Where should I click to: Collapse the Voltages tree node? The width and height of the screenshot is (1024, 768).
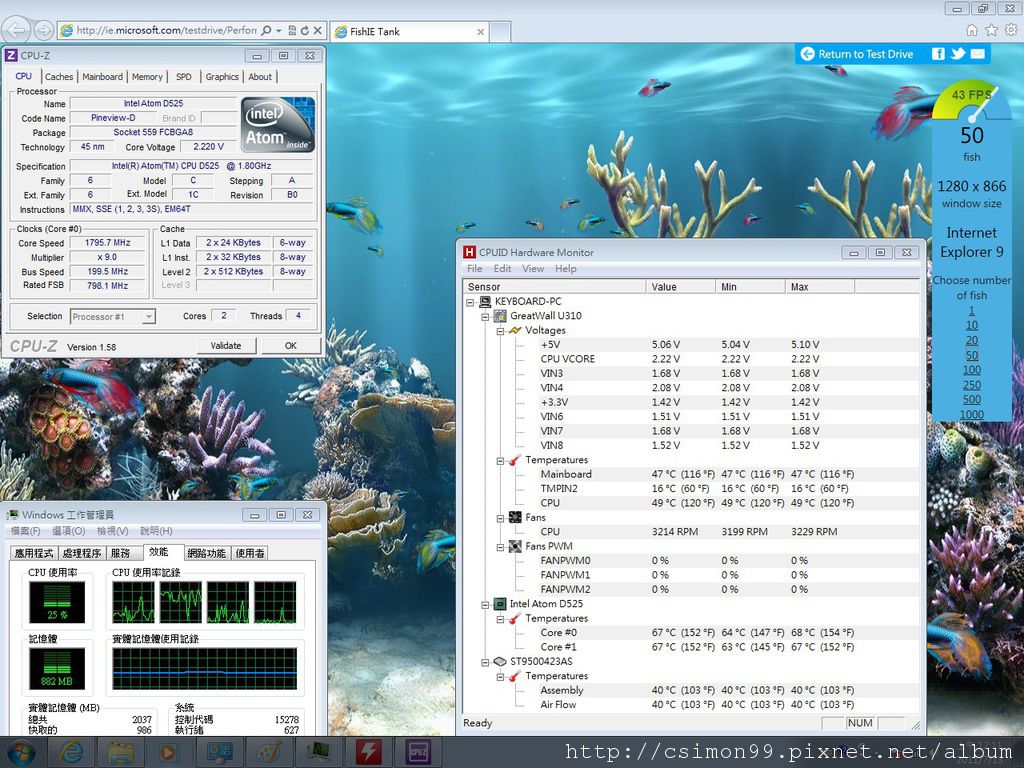pos(501,330)
